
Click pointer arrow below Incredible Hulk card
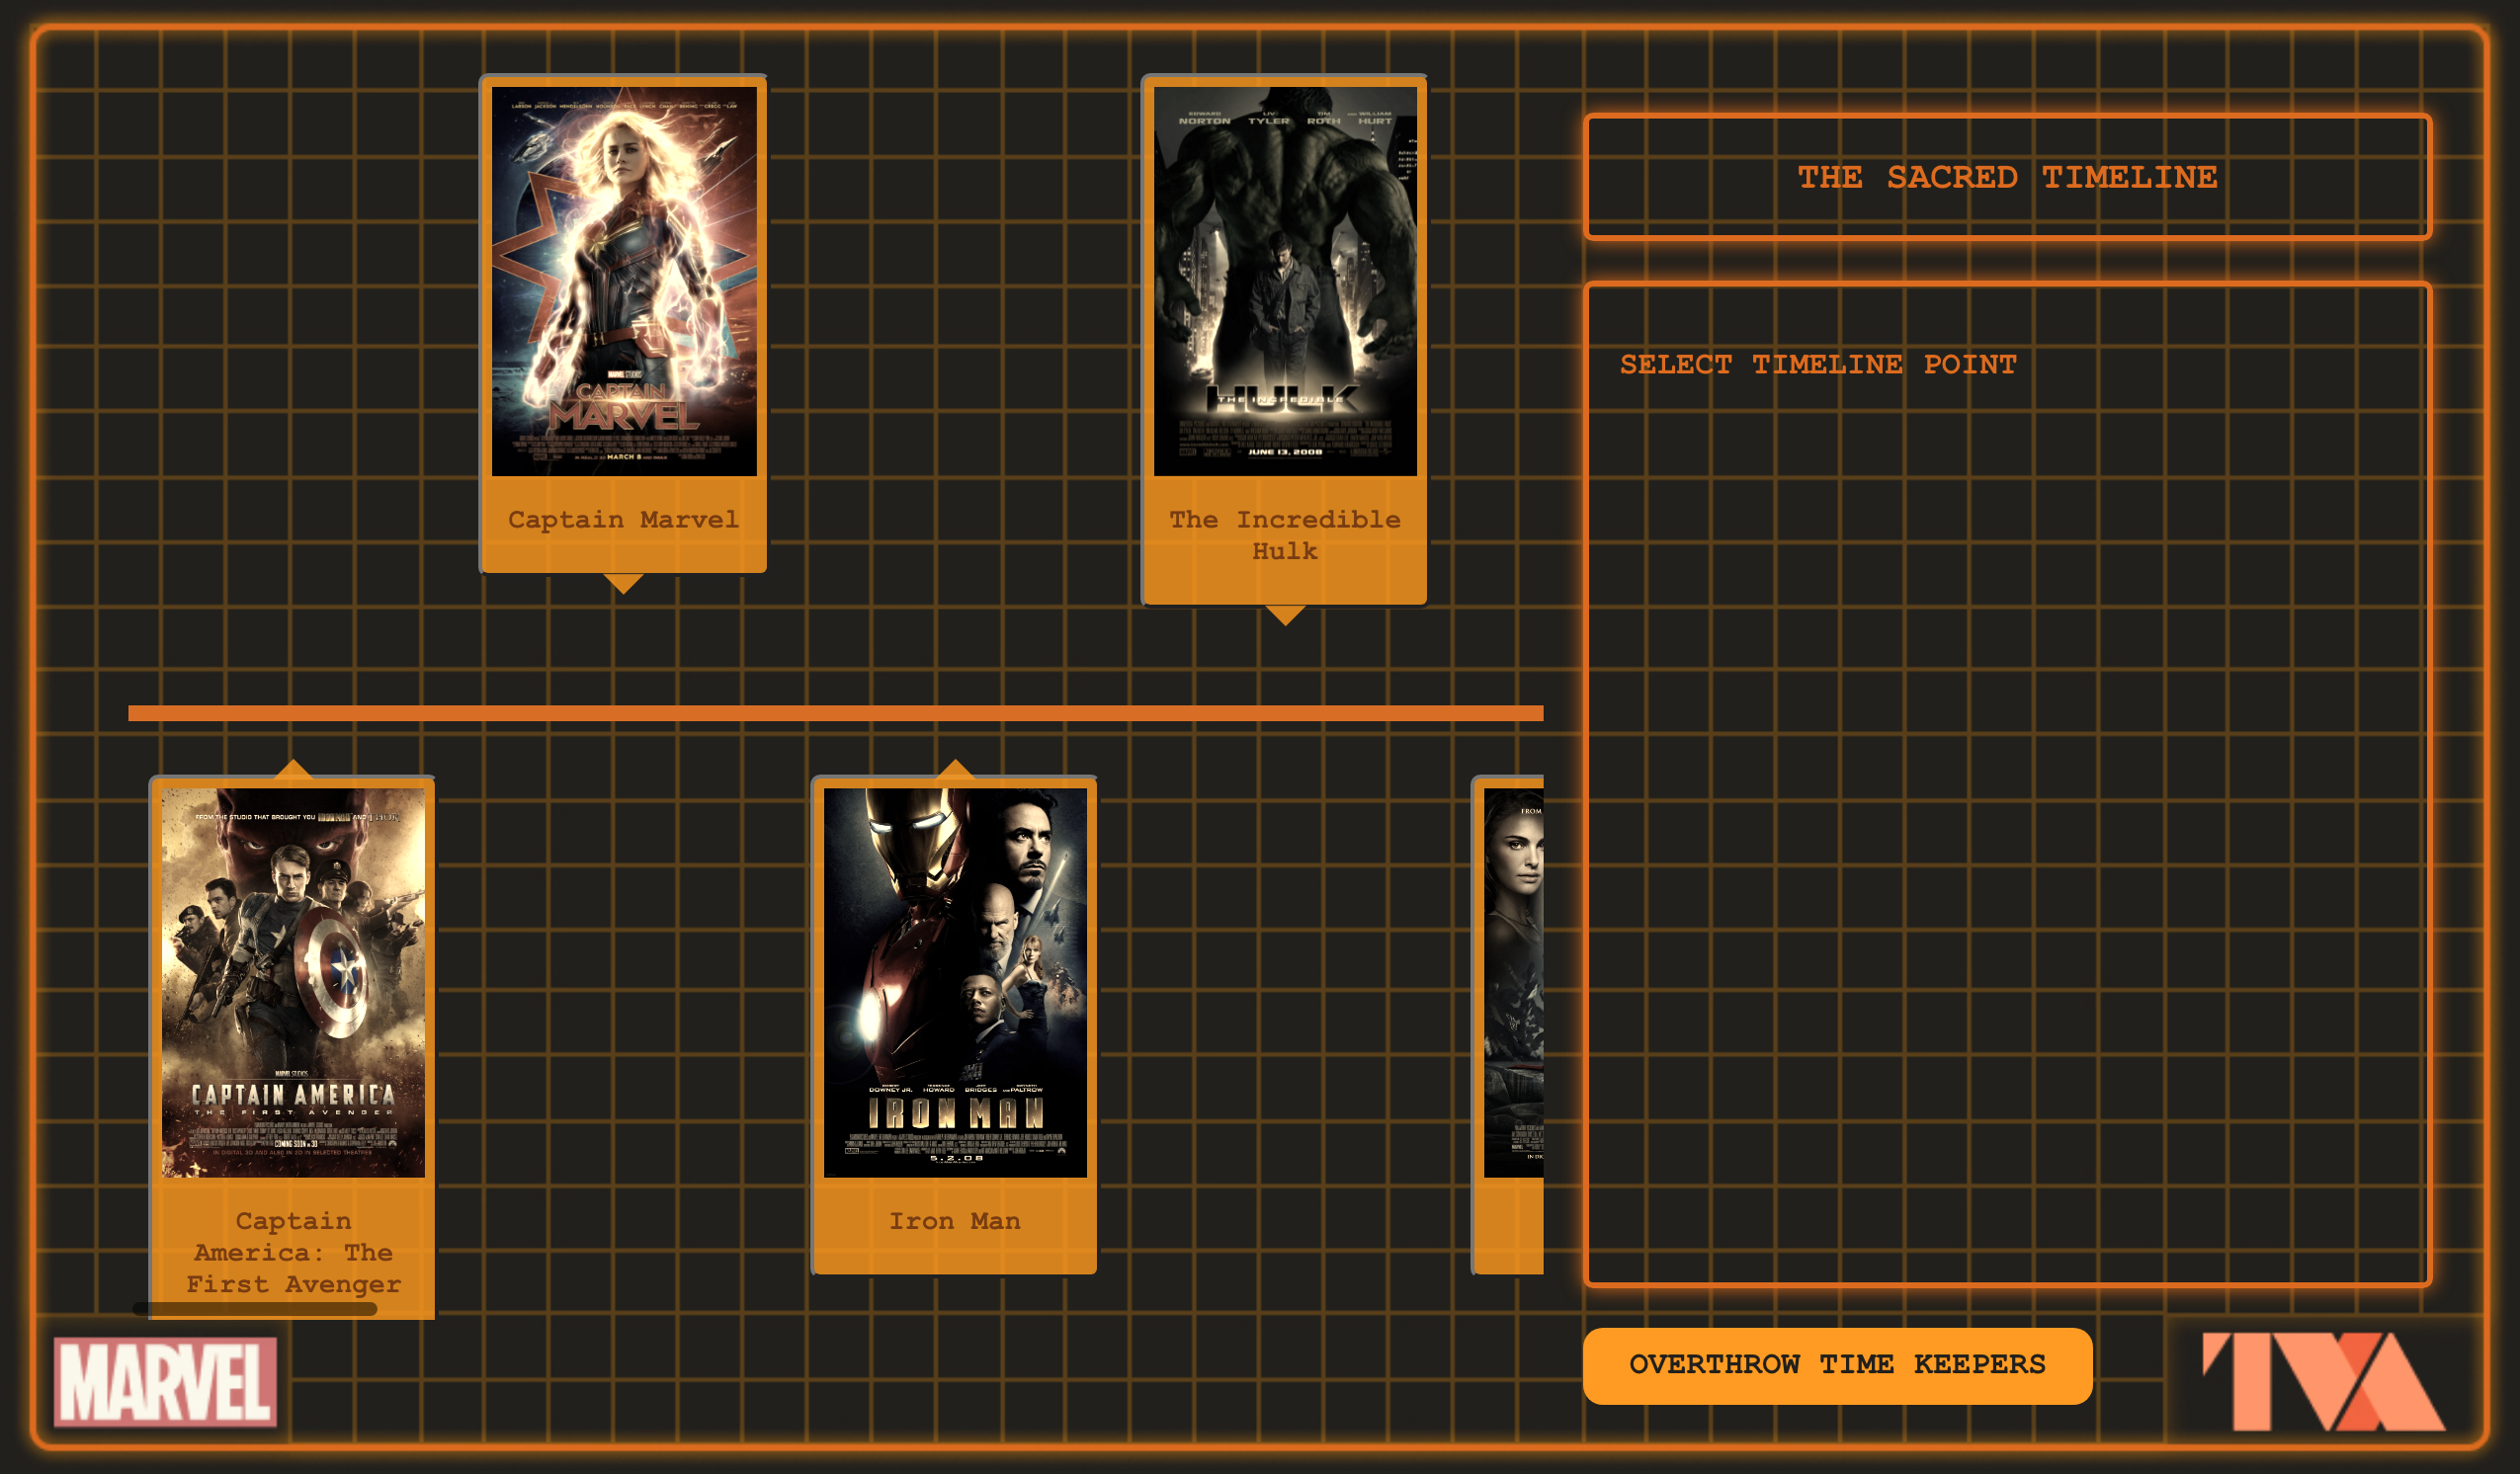tap(1285, 614)
